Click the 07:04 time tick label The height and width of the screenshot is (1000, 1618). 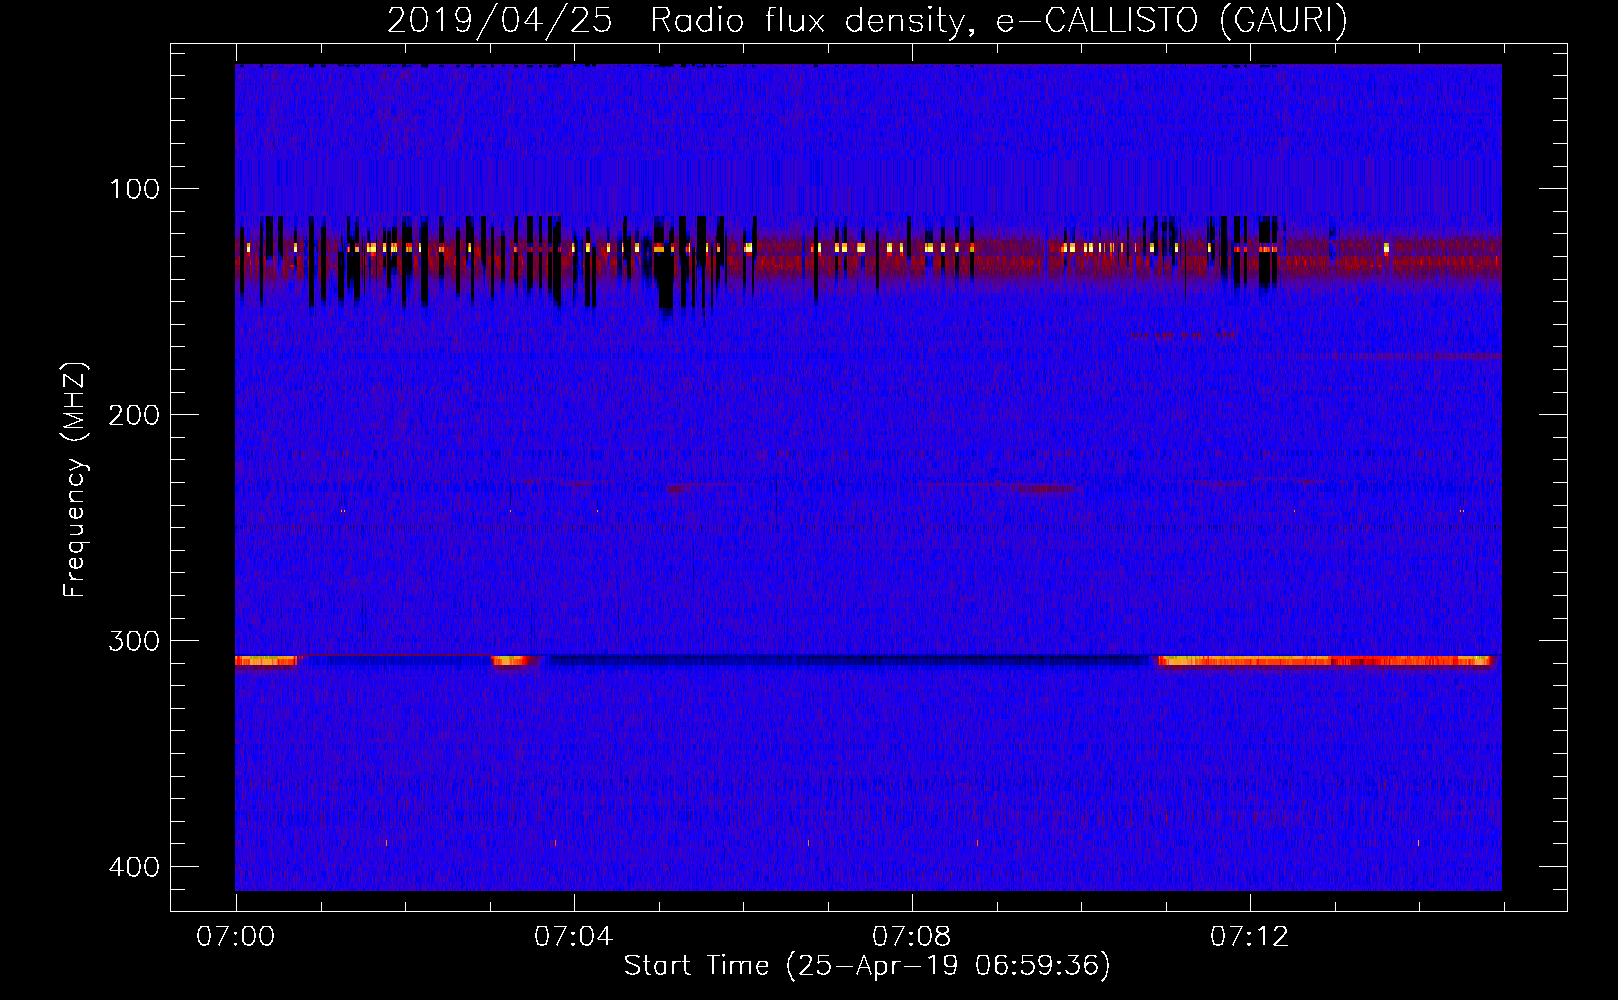[x=573, y=937]
